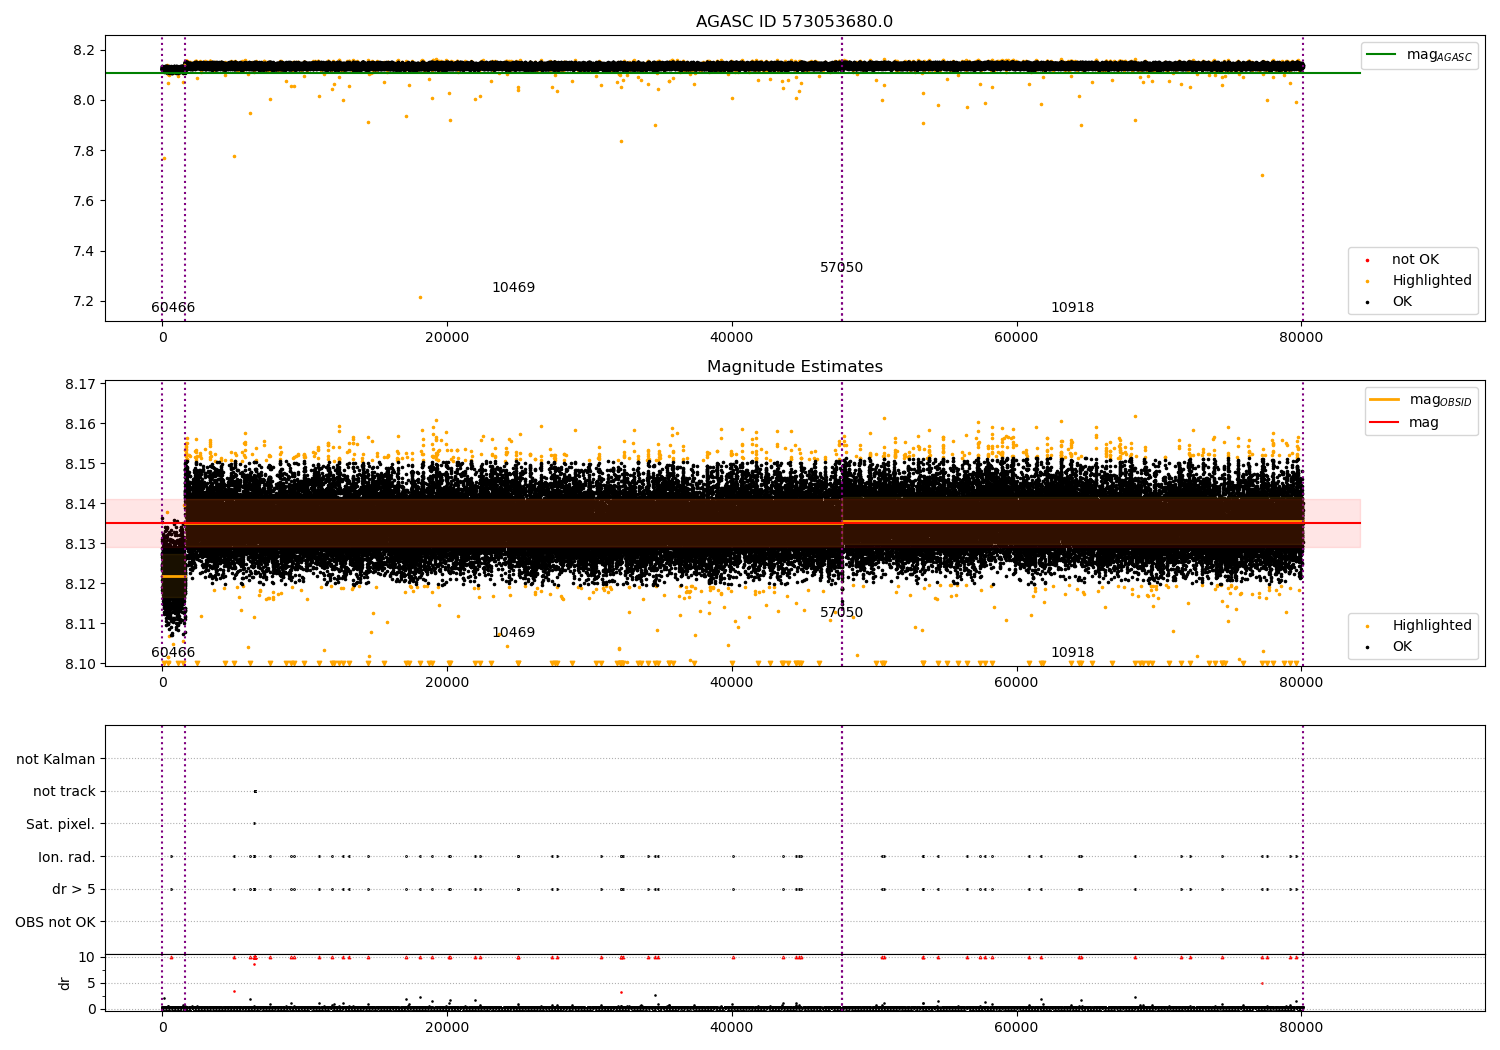Click the 'not OK' legend entry in top plot

1415,260
